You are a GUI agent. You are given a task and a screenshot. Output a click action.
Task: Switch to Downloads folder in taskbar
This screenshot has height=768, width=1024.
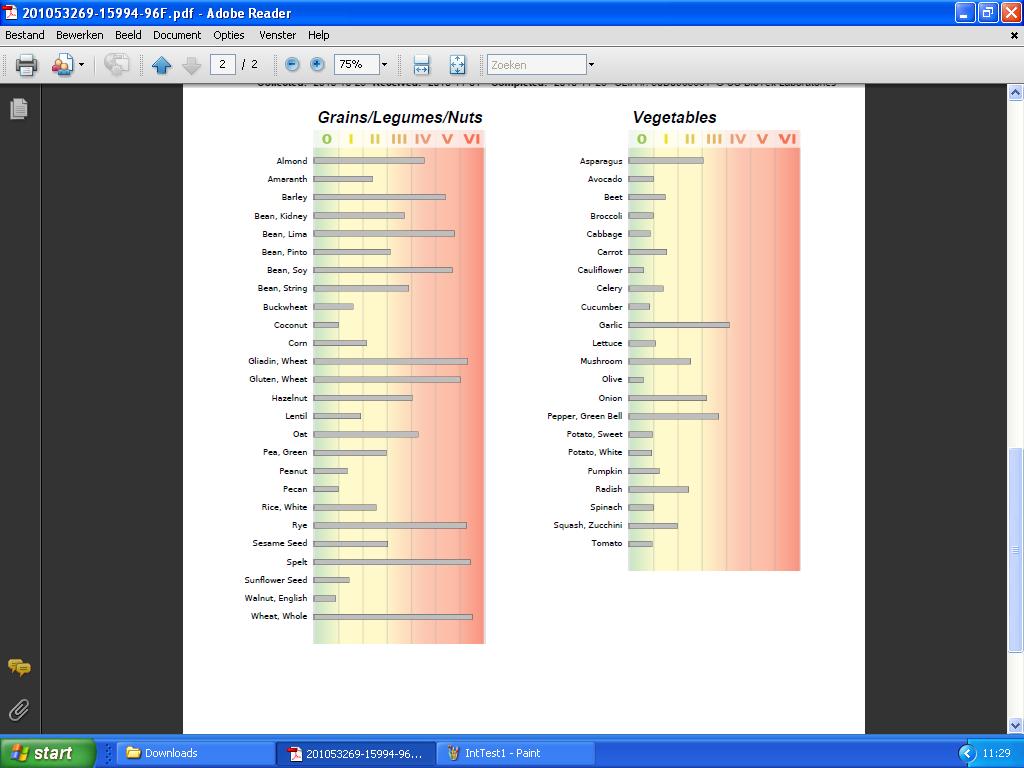click(x=196, y=753)
